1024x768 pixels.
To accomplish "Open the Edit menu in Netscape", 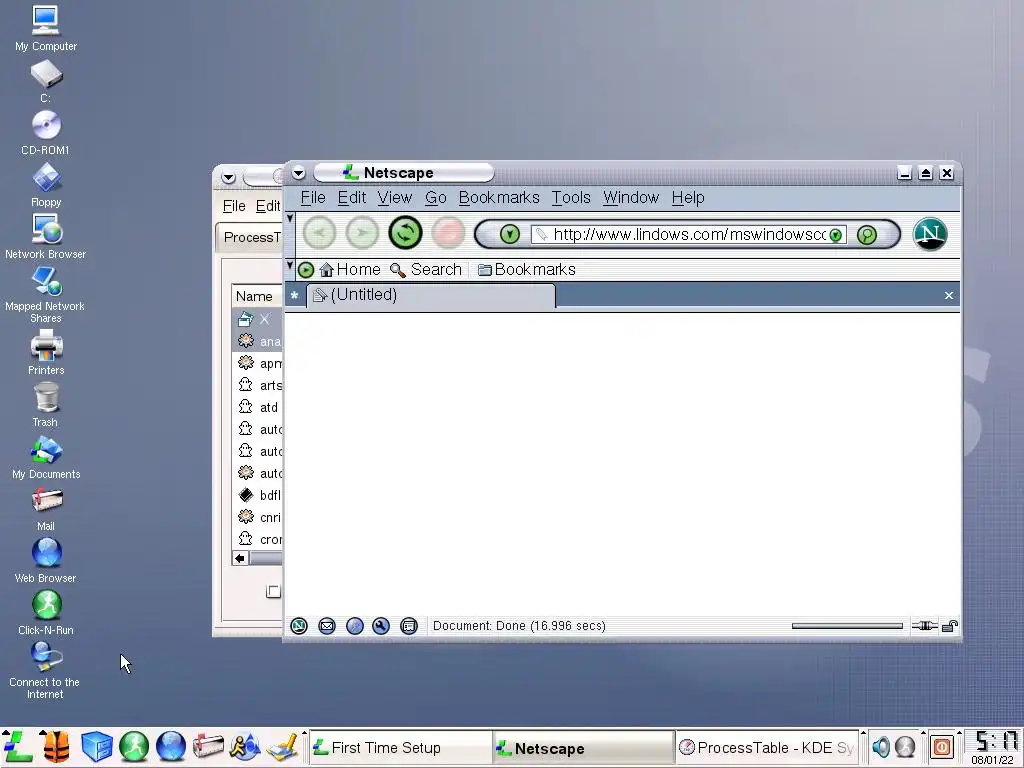I will [x=351, y=198].
